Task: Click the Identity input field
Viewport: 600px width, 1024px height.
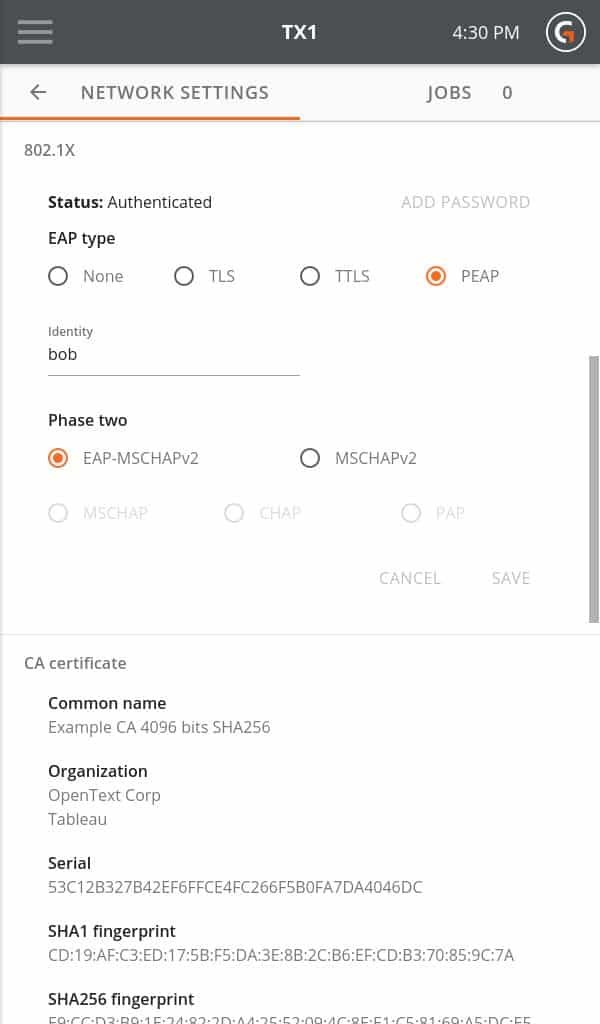Action: 174,355
